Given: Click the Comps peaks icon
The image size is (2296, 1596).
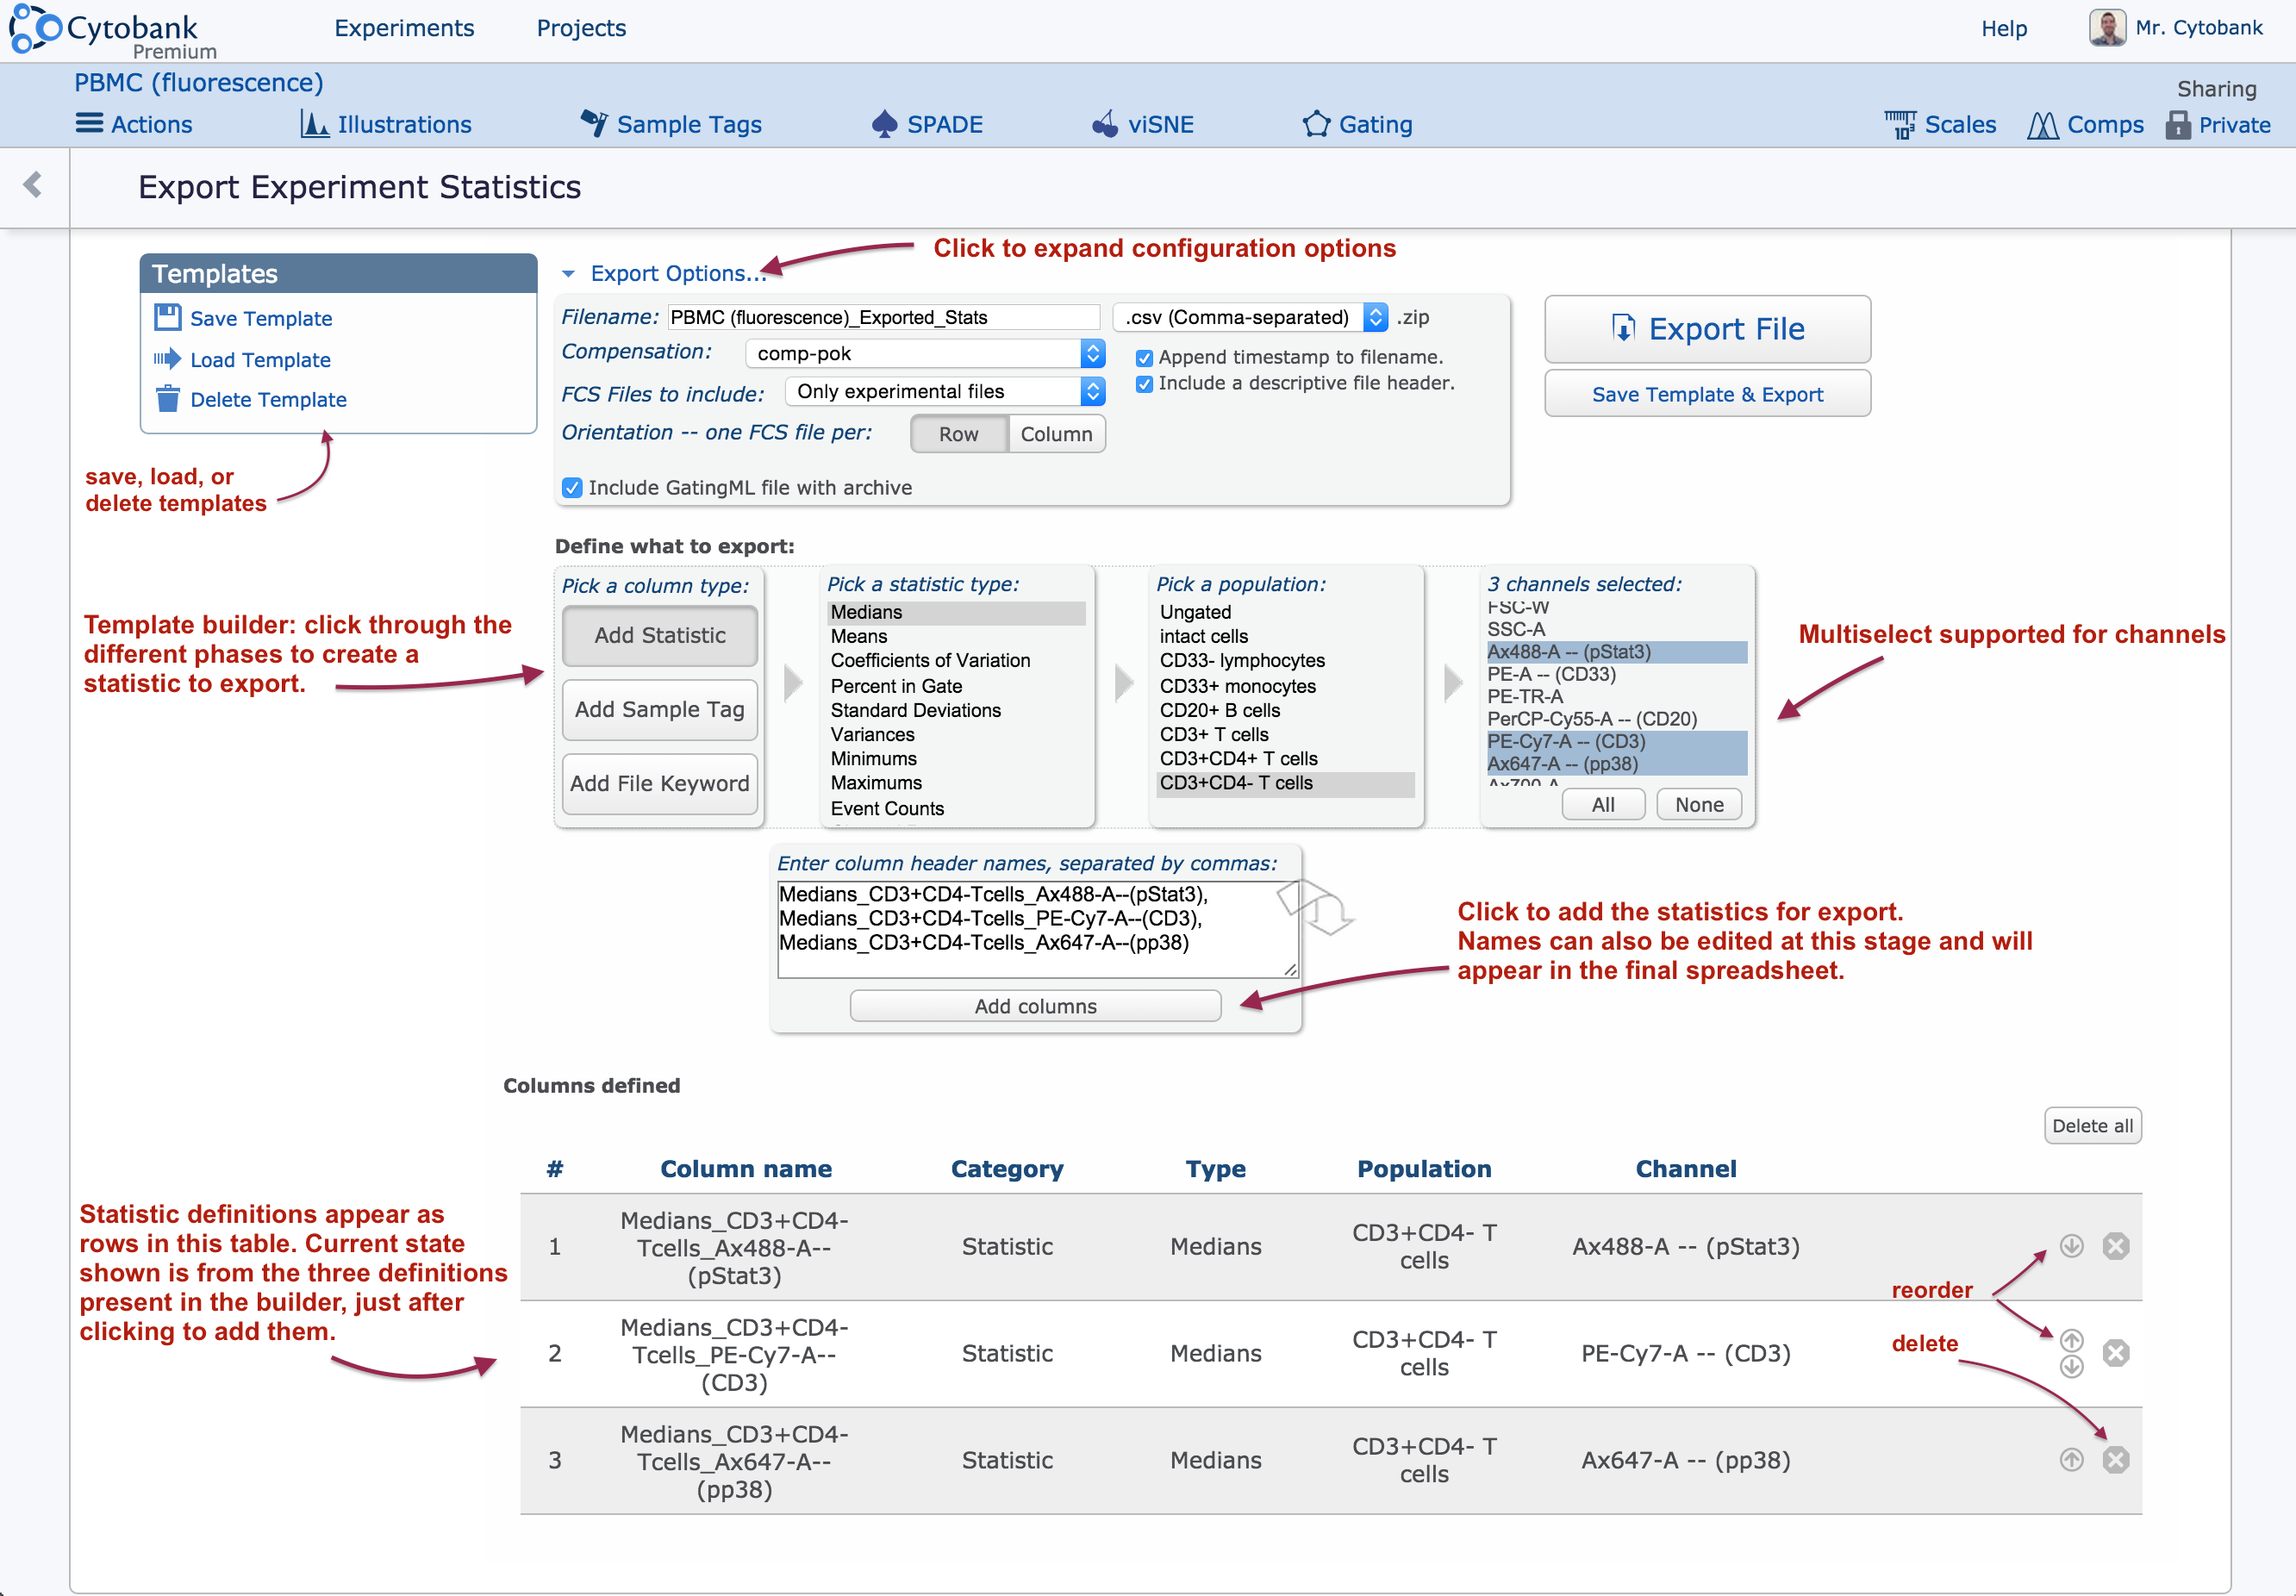Looking at the screenshot, I should [2043, 125].
